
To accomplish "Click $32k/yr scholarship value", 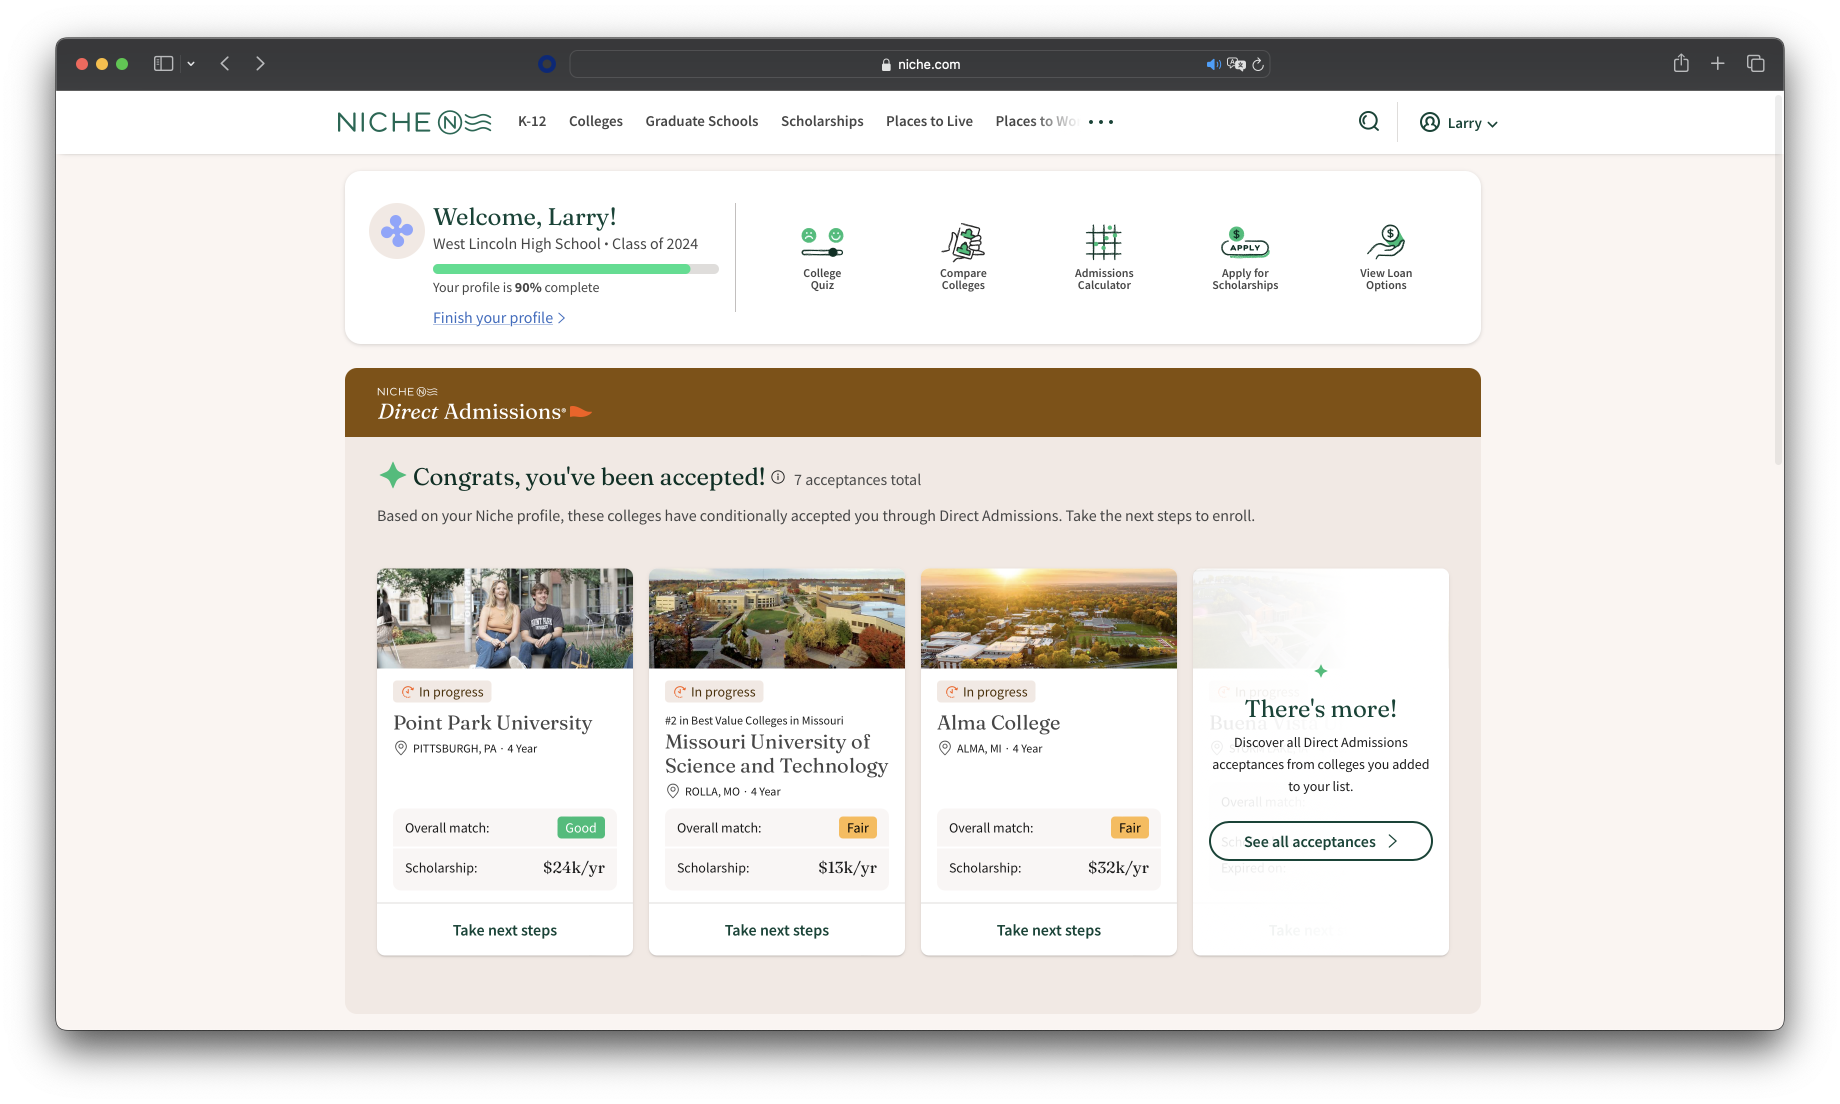I will pos(1118,868).
